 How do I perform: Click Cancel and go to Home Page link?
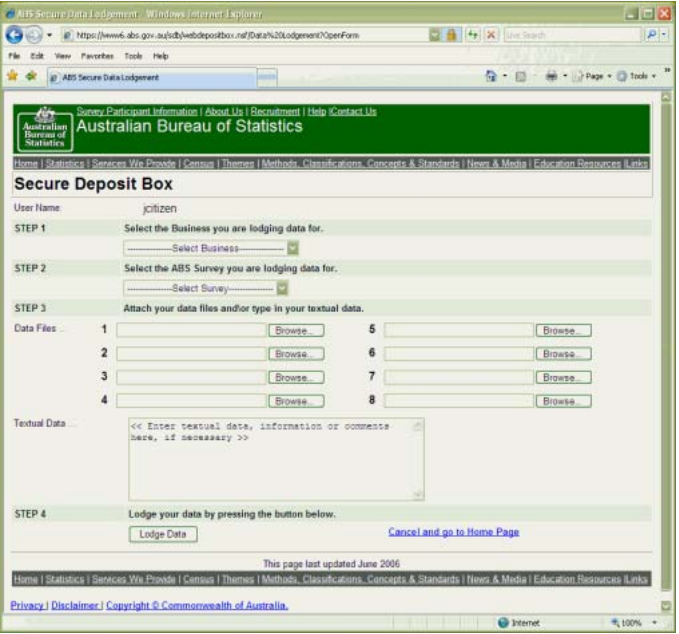(x=453, y=532)
